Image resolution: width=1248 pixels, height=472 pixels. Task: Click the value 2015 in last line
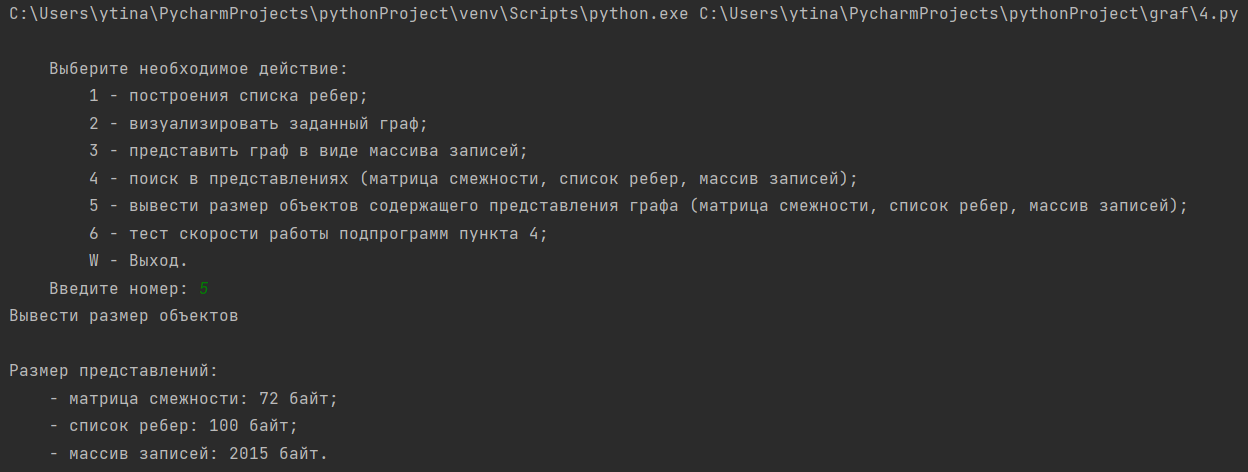pyautogui.click(x=249, y=453)
